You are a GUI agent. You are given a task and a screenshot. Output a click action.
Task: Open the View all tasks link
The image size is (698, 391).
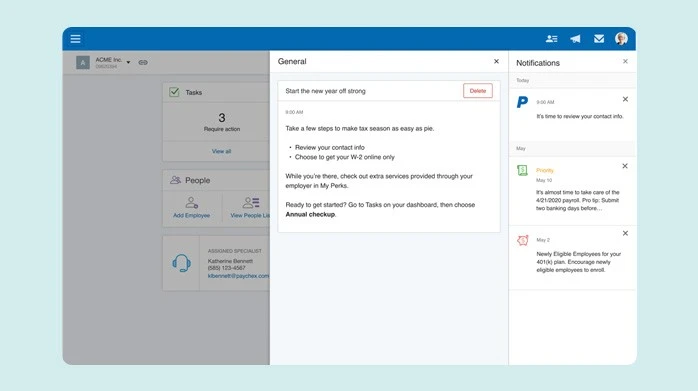pos(221,151)
